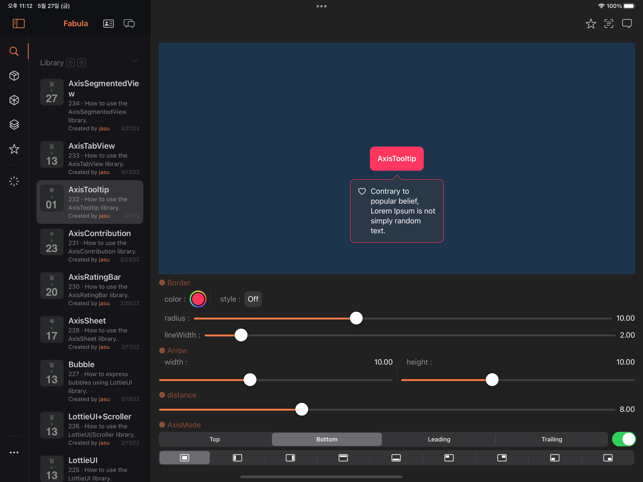Screen dimensions: 643x482
Task: Toggle the sidebar panel icon
Action: coord(18,23)
